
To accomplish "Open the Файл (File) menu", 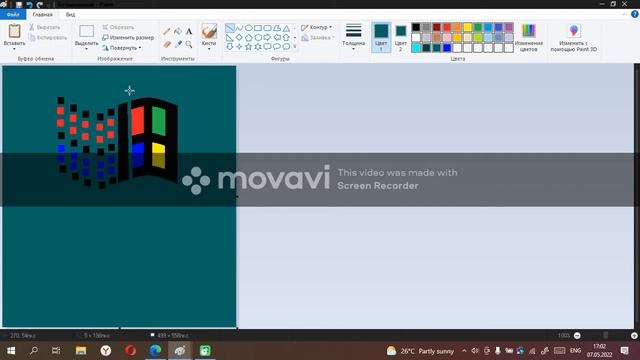I will pos(13,15).
